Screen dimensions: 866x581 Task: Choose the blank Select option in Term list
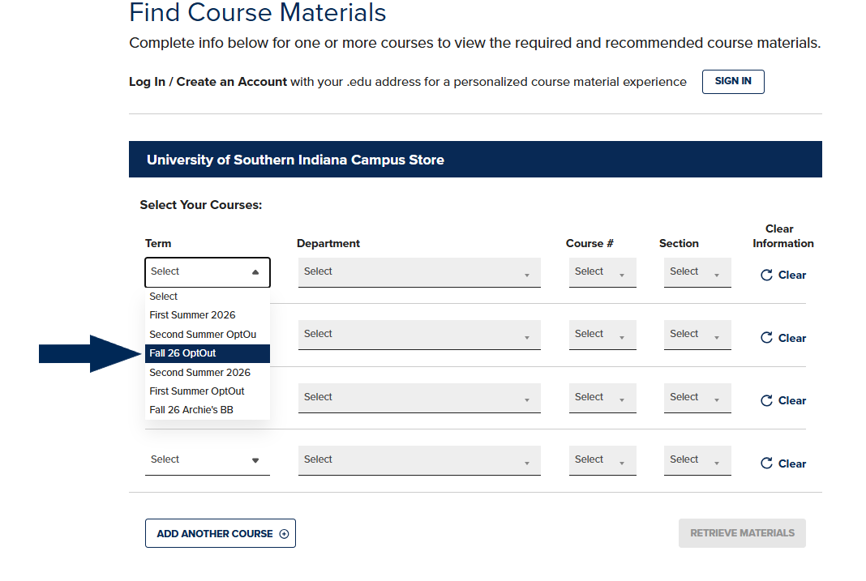207,297
